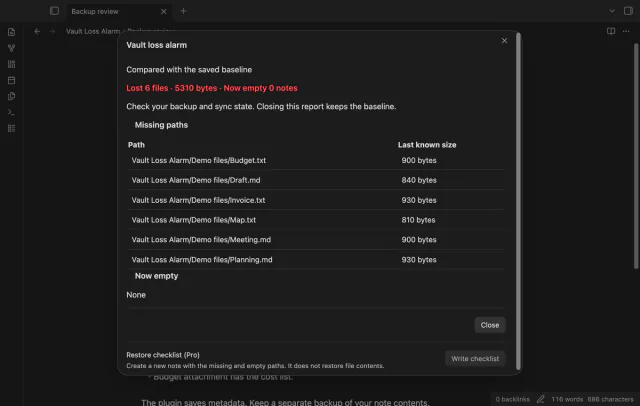This screenshot has width=640, height=406.
Task: Open the more options ellipsis menu
Action: 626,31
